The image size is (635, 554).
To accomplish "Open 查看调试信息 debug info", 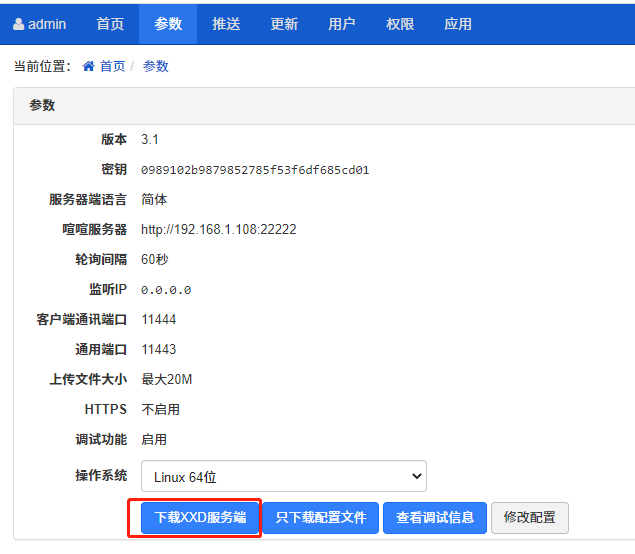I will tap(435, 518).
